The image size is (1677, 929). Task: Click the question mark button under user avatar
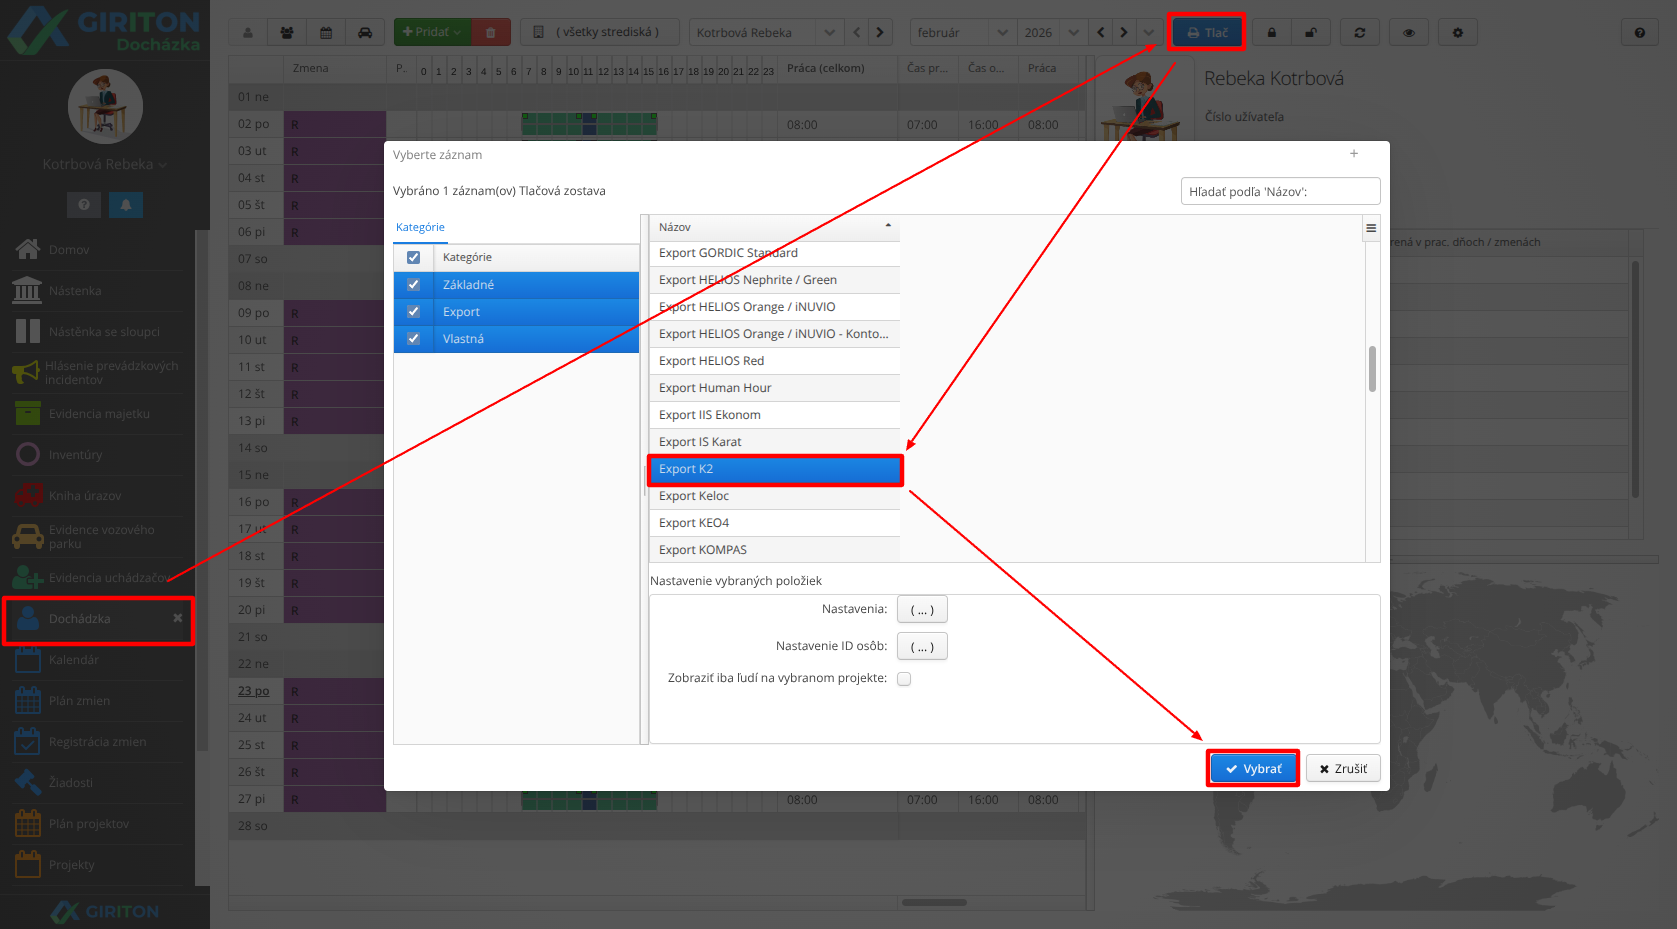(84, 204)
